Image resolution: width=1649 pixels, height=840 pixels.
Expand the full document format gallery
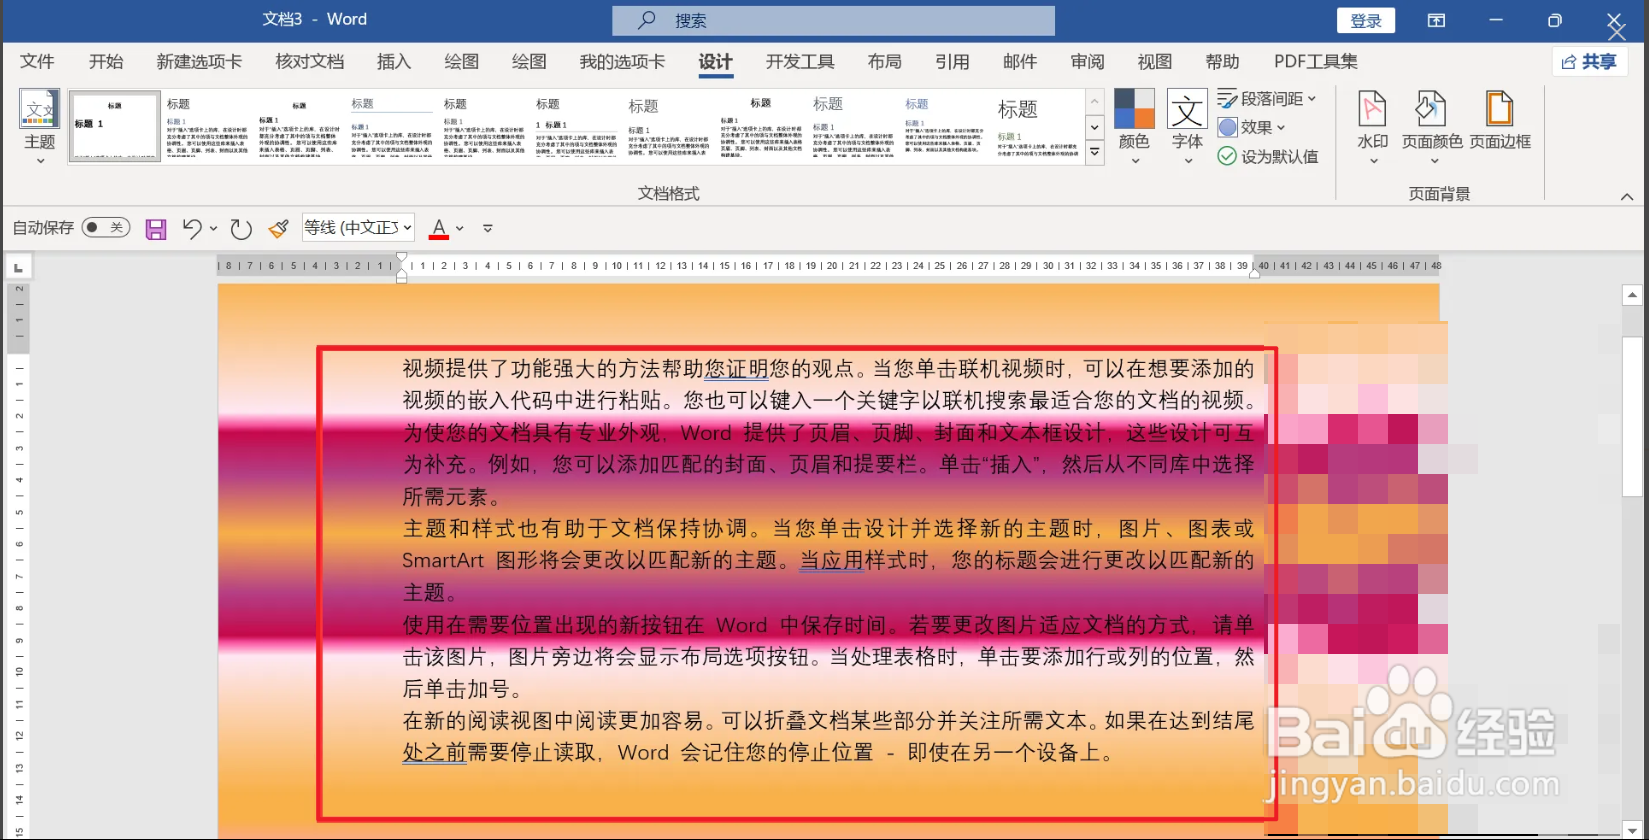pos(1095,152)
